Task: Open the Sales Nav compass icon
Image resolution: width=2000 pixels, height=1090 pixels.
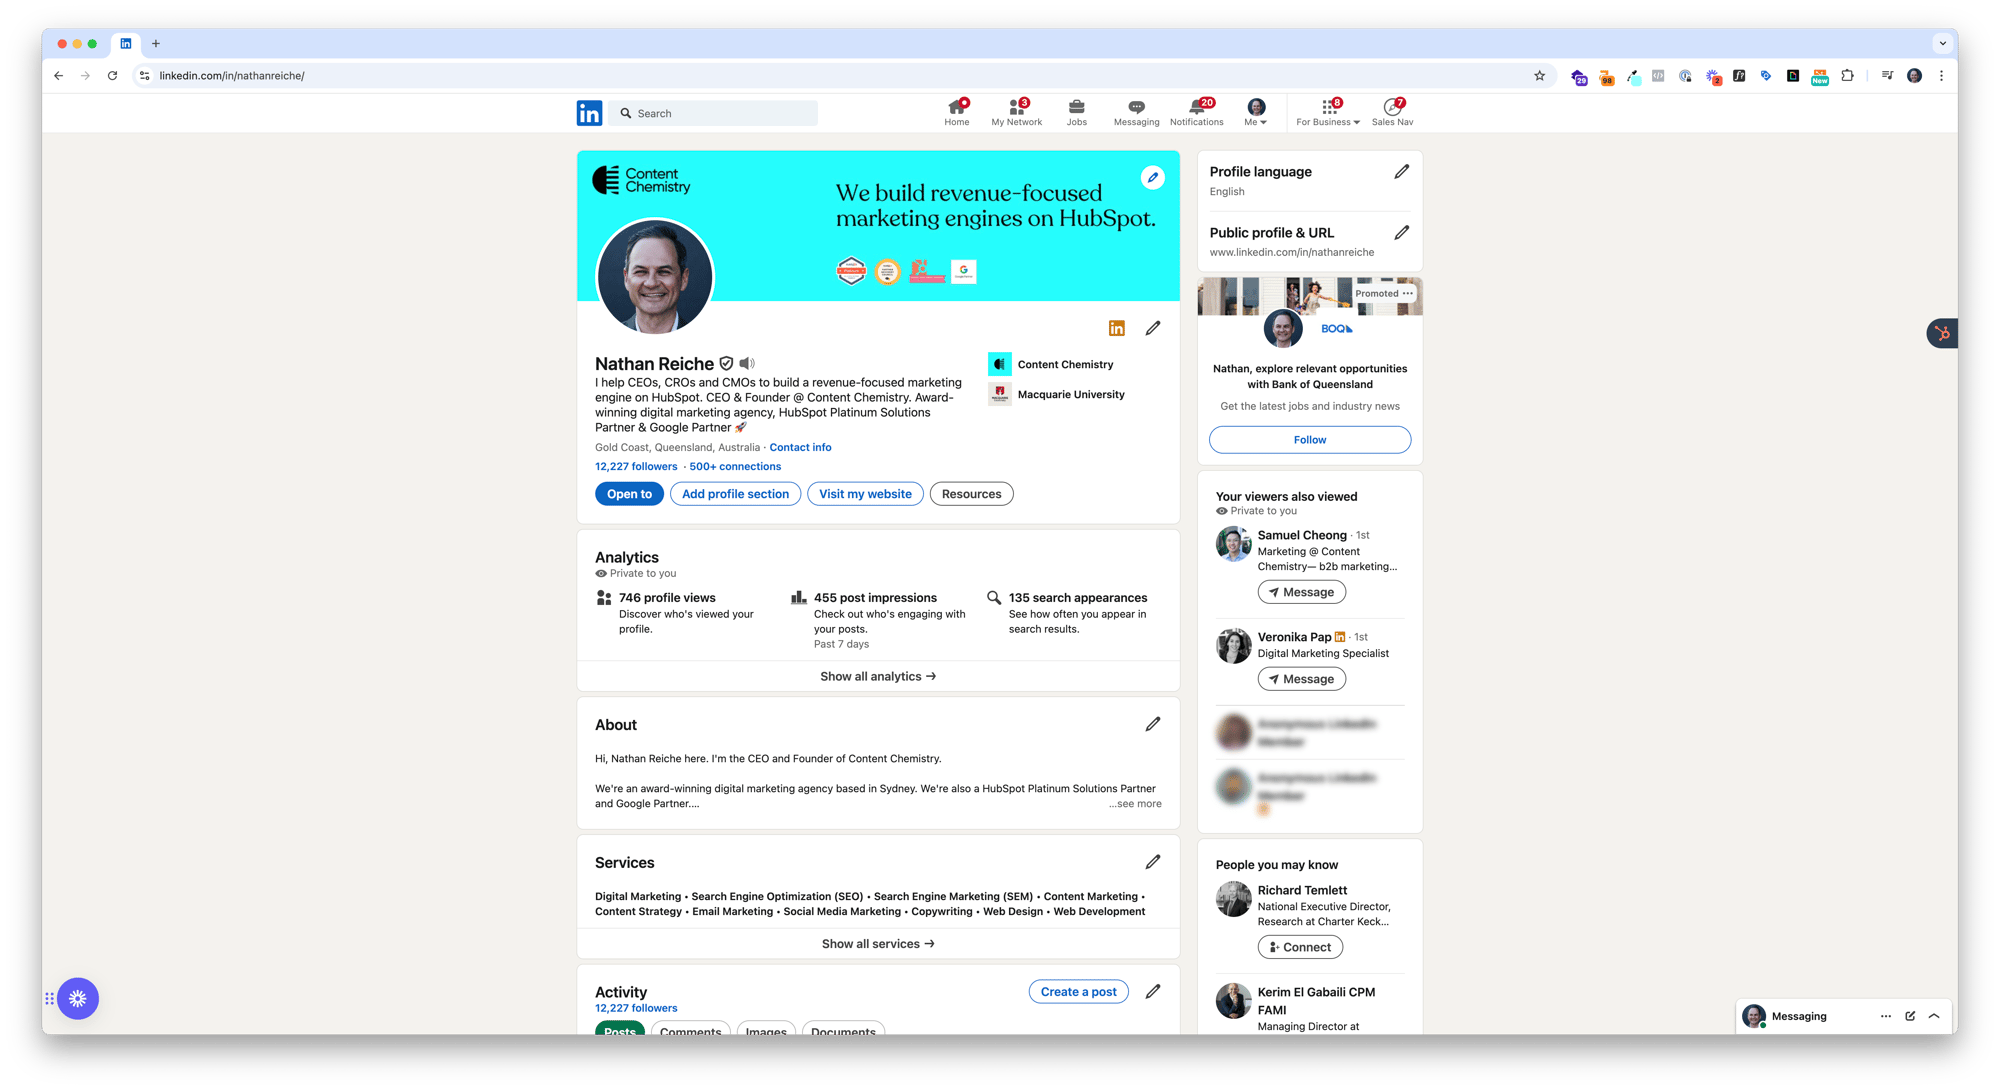Action: tap(1392, 112)
